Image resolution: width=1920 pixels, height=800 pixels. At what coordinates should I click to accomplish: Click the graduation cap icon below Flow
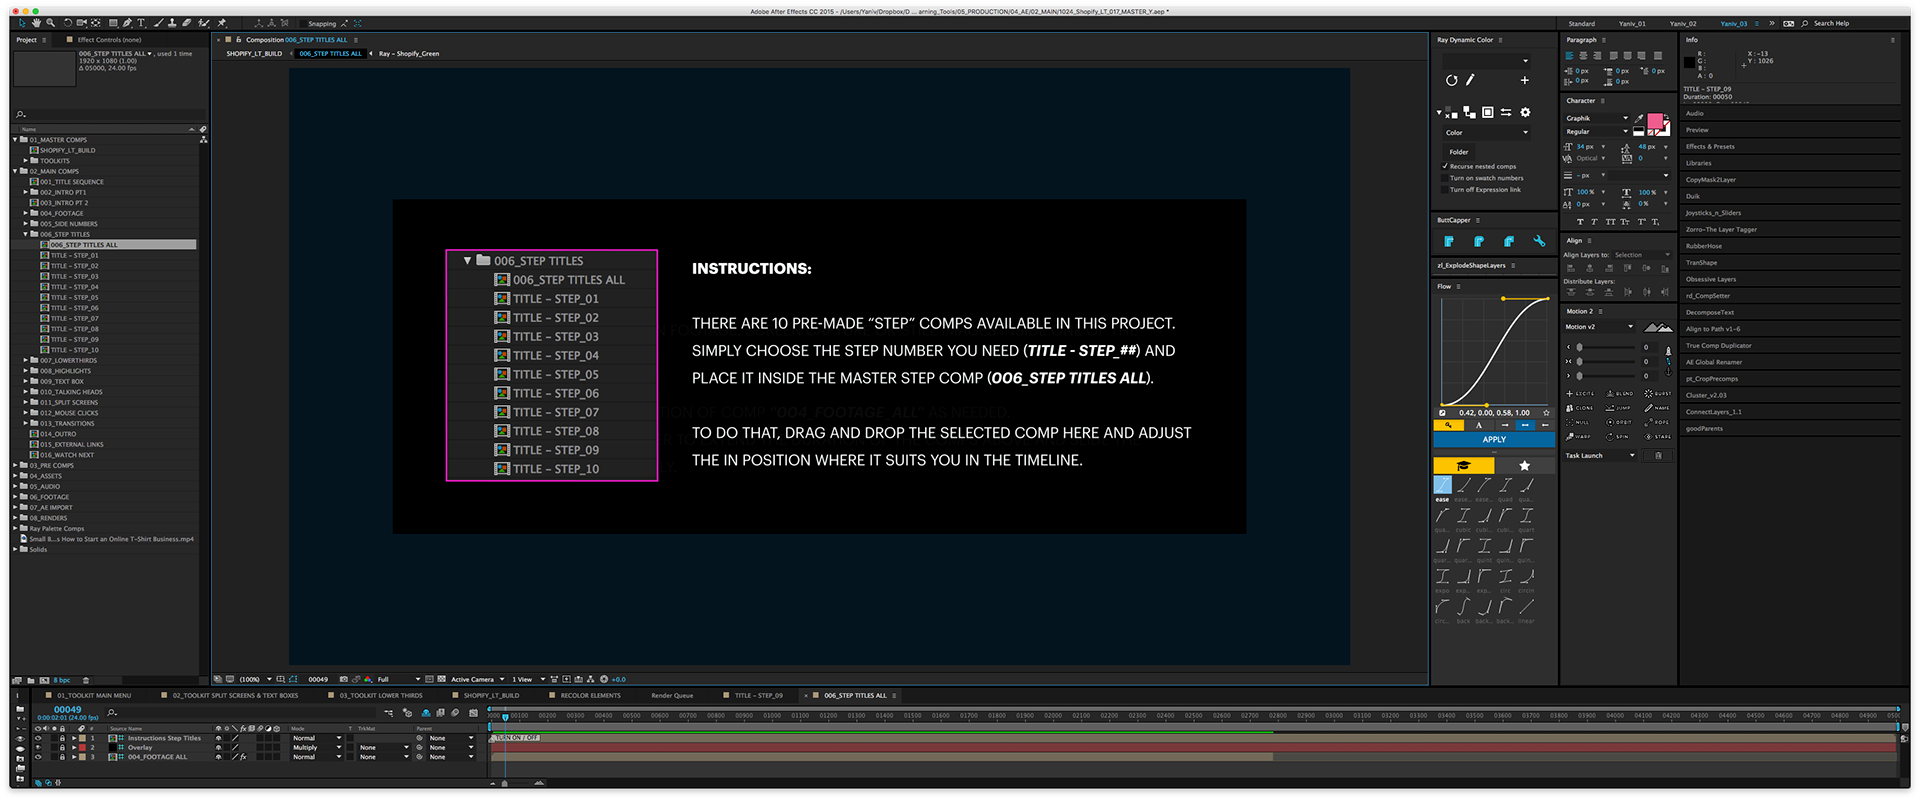coord(1463,466)
